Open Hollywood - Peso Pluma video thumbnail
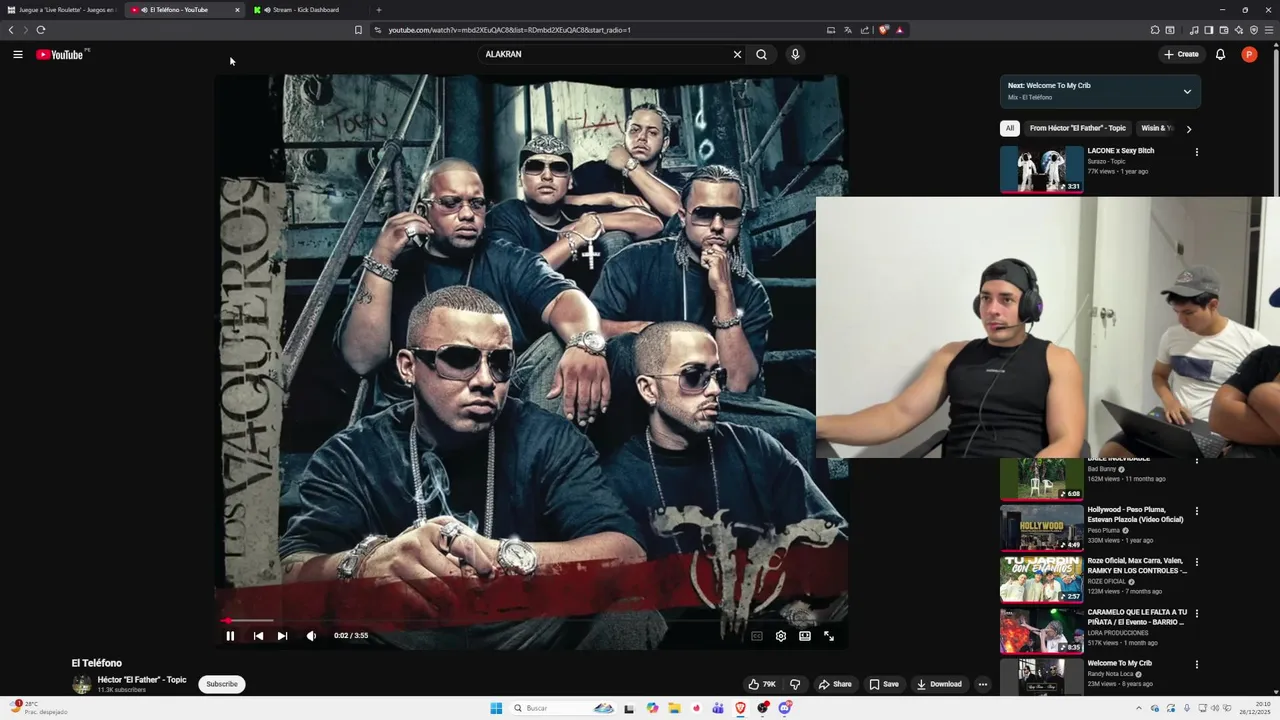This screenshot has height=720, width=1280. pos(1041,528)
